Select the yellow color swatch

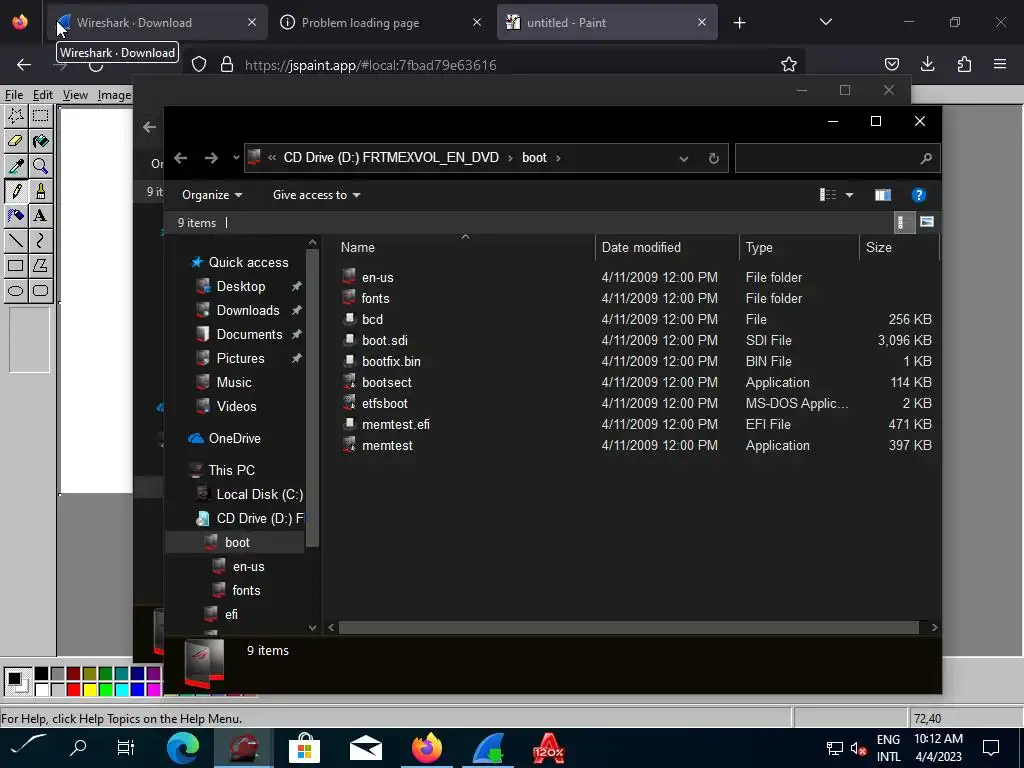tap(89, 690)
